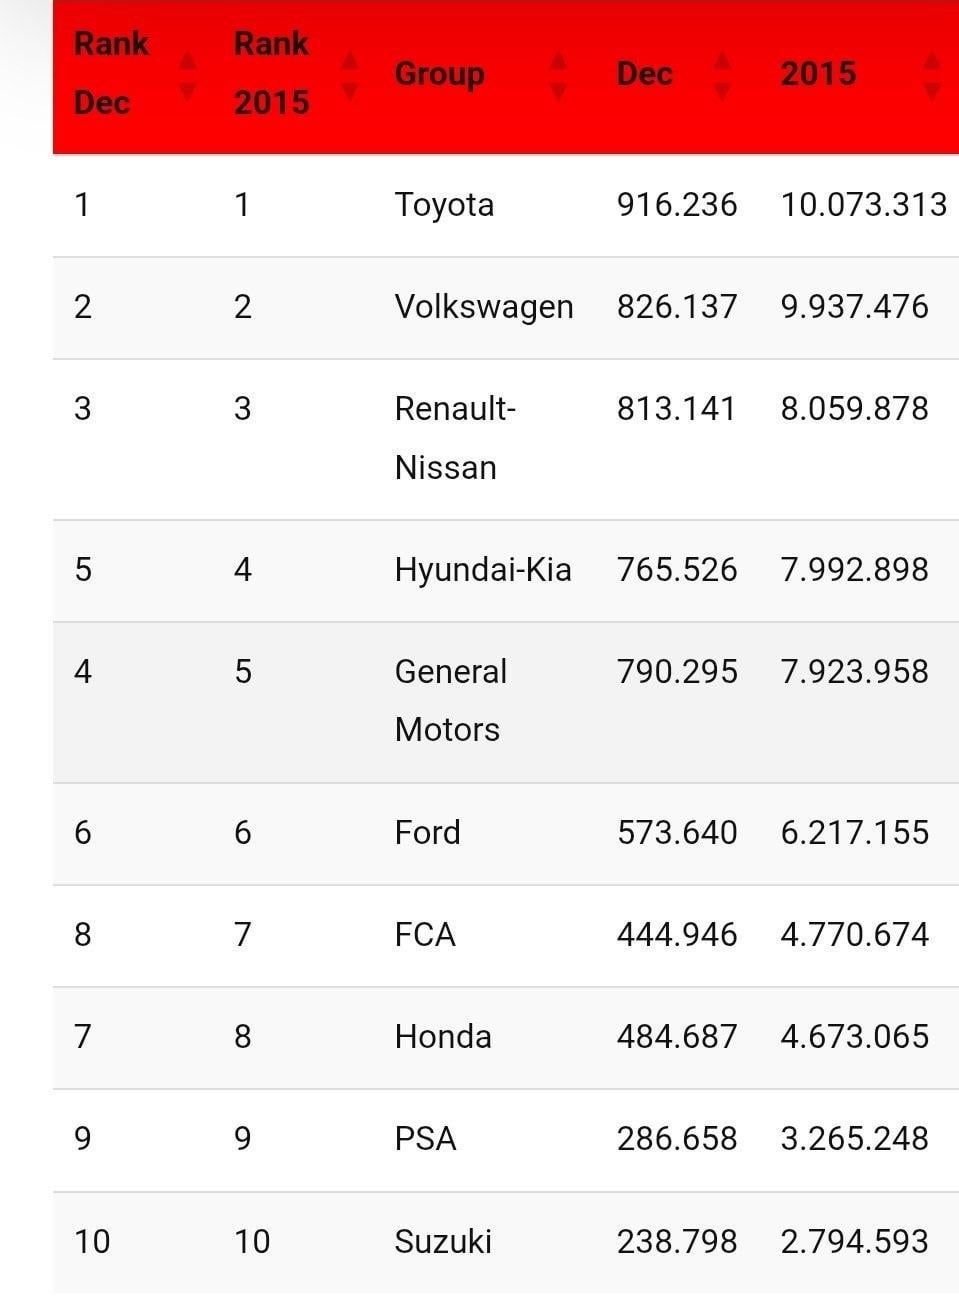Viewport: 959px width, 1304px height.
Task: Click sort arrows beside Rank Dec header
Action: 187,76
